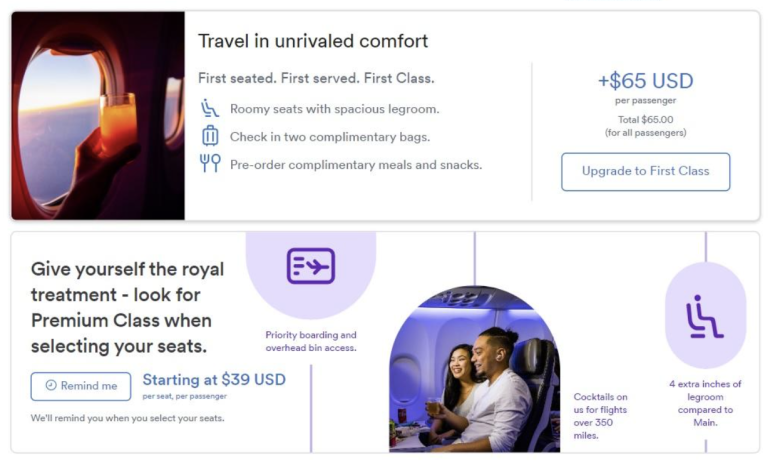Click the priority boarding ticket icon

tap(311, 266)
